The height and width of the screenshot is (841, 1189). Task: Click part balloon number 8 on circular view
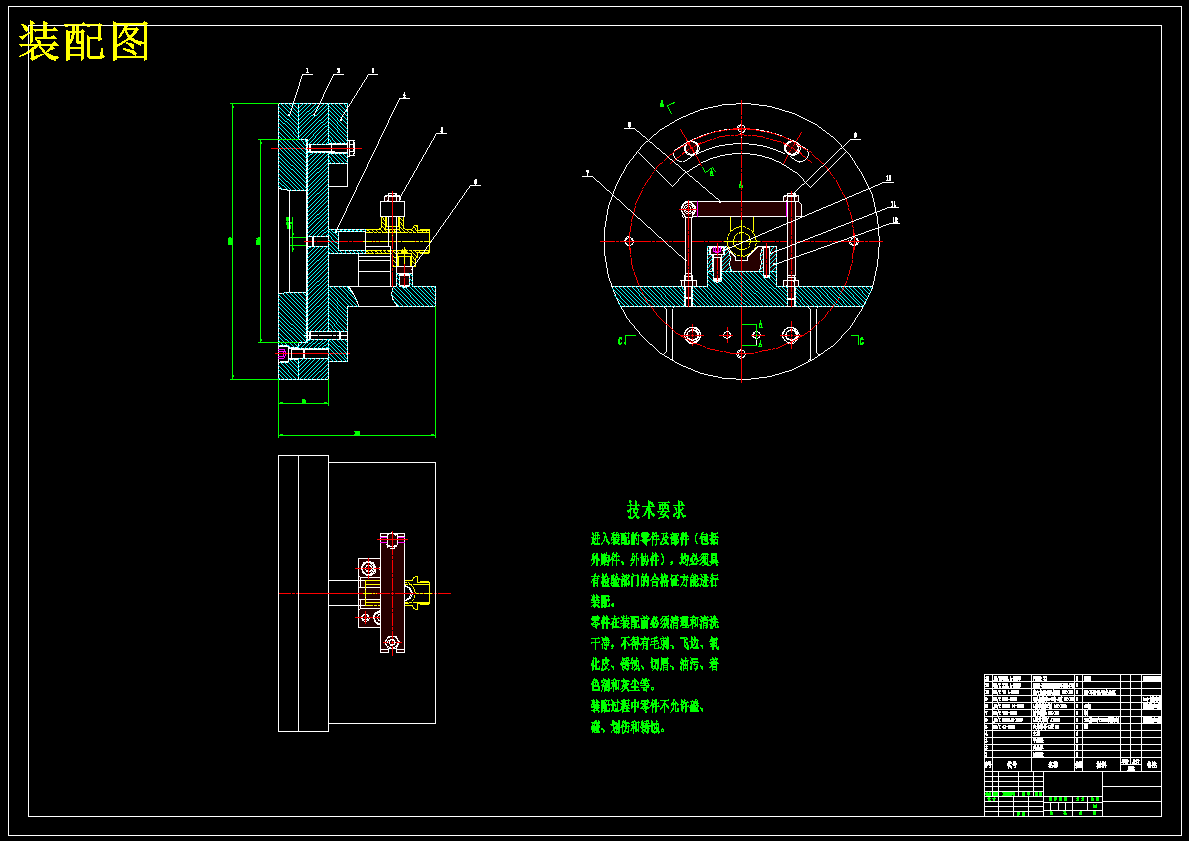tap(629, 124)
